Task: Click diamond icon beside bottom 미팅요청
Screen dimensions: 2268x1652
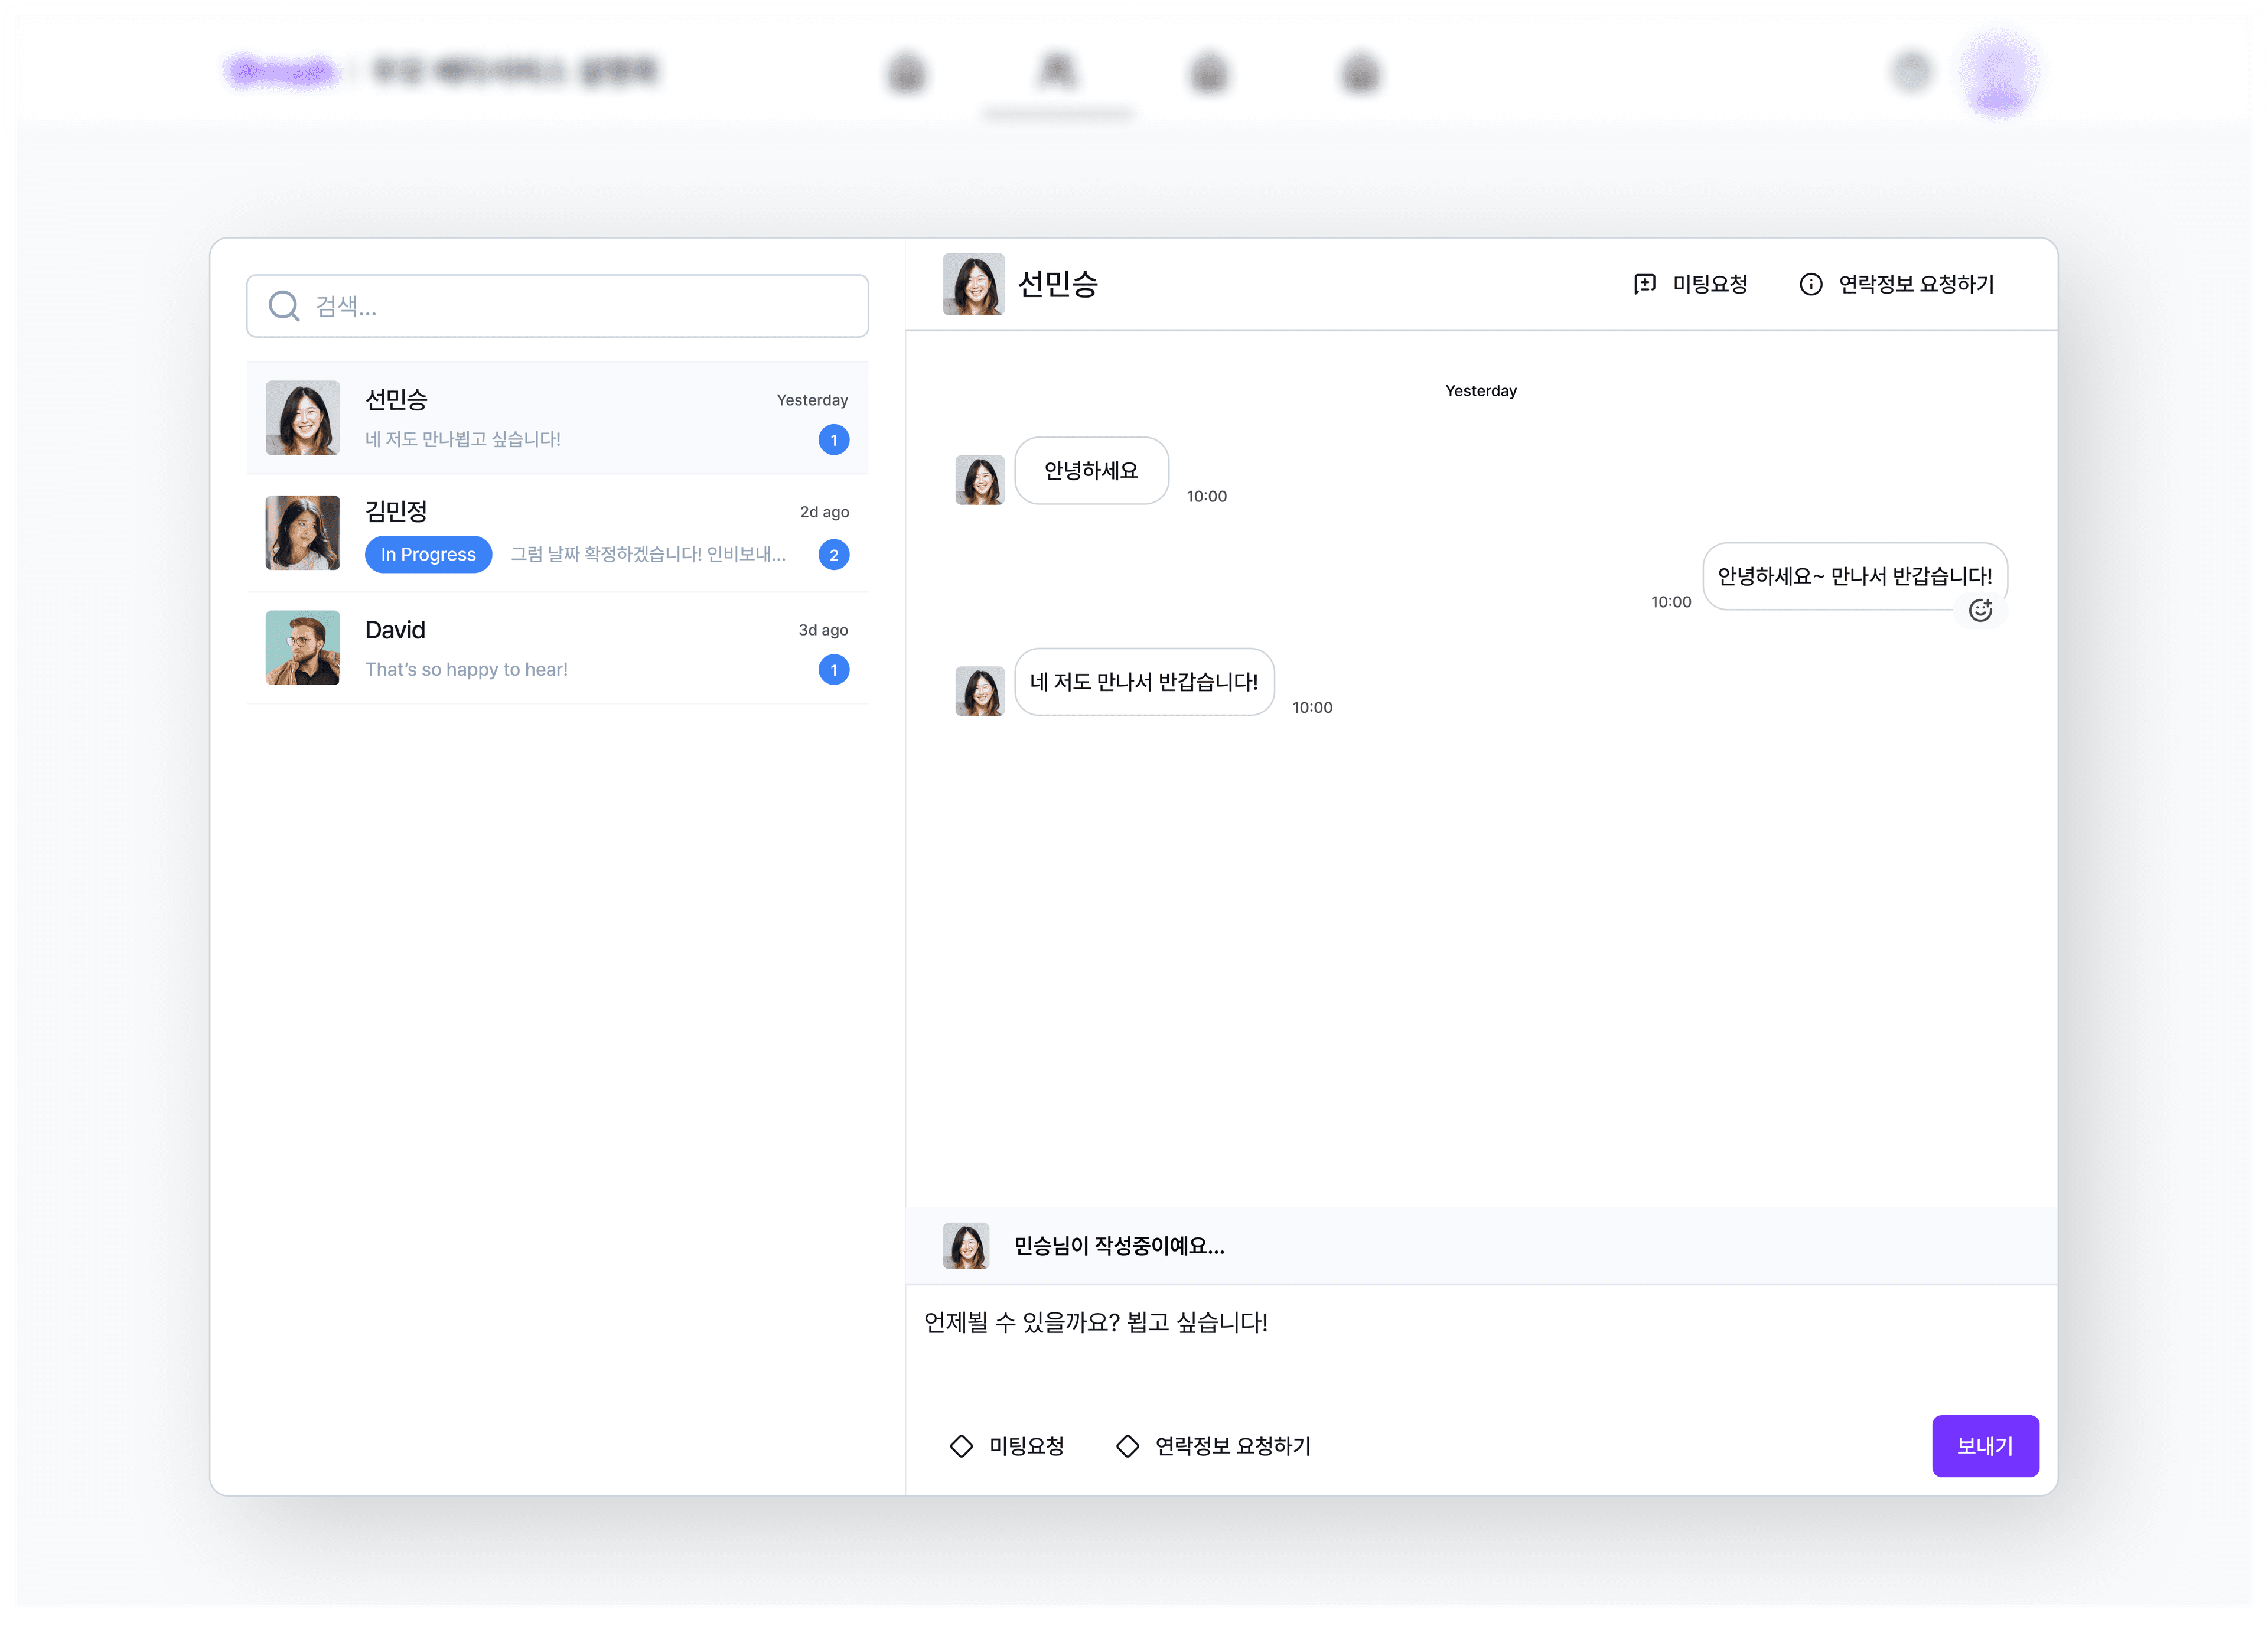Action: [x=961, y=1446]
